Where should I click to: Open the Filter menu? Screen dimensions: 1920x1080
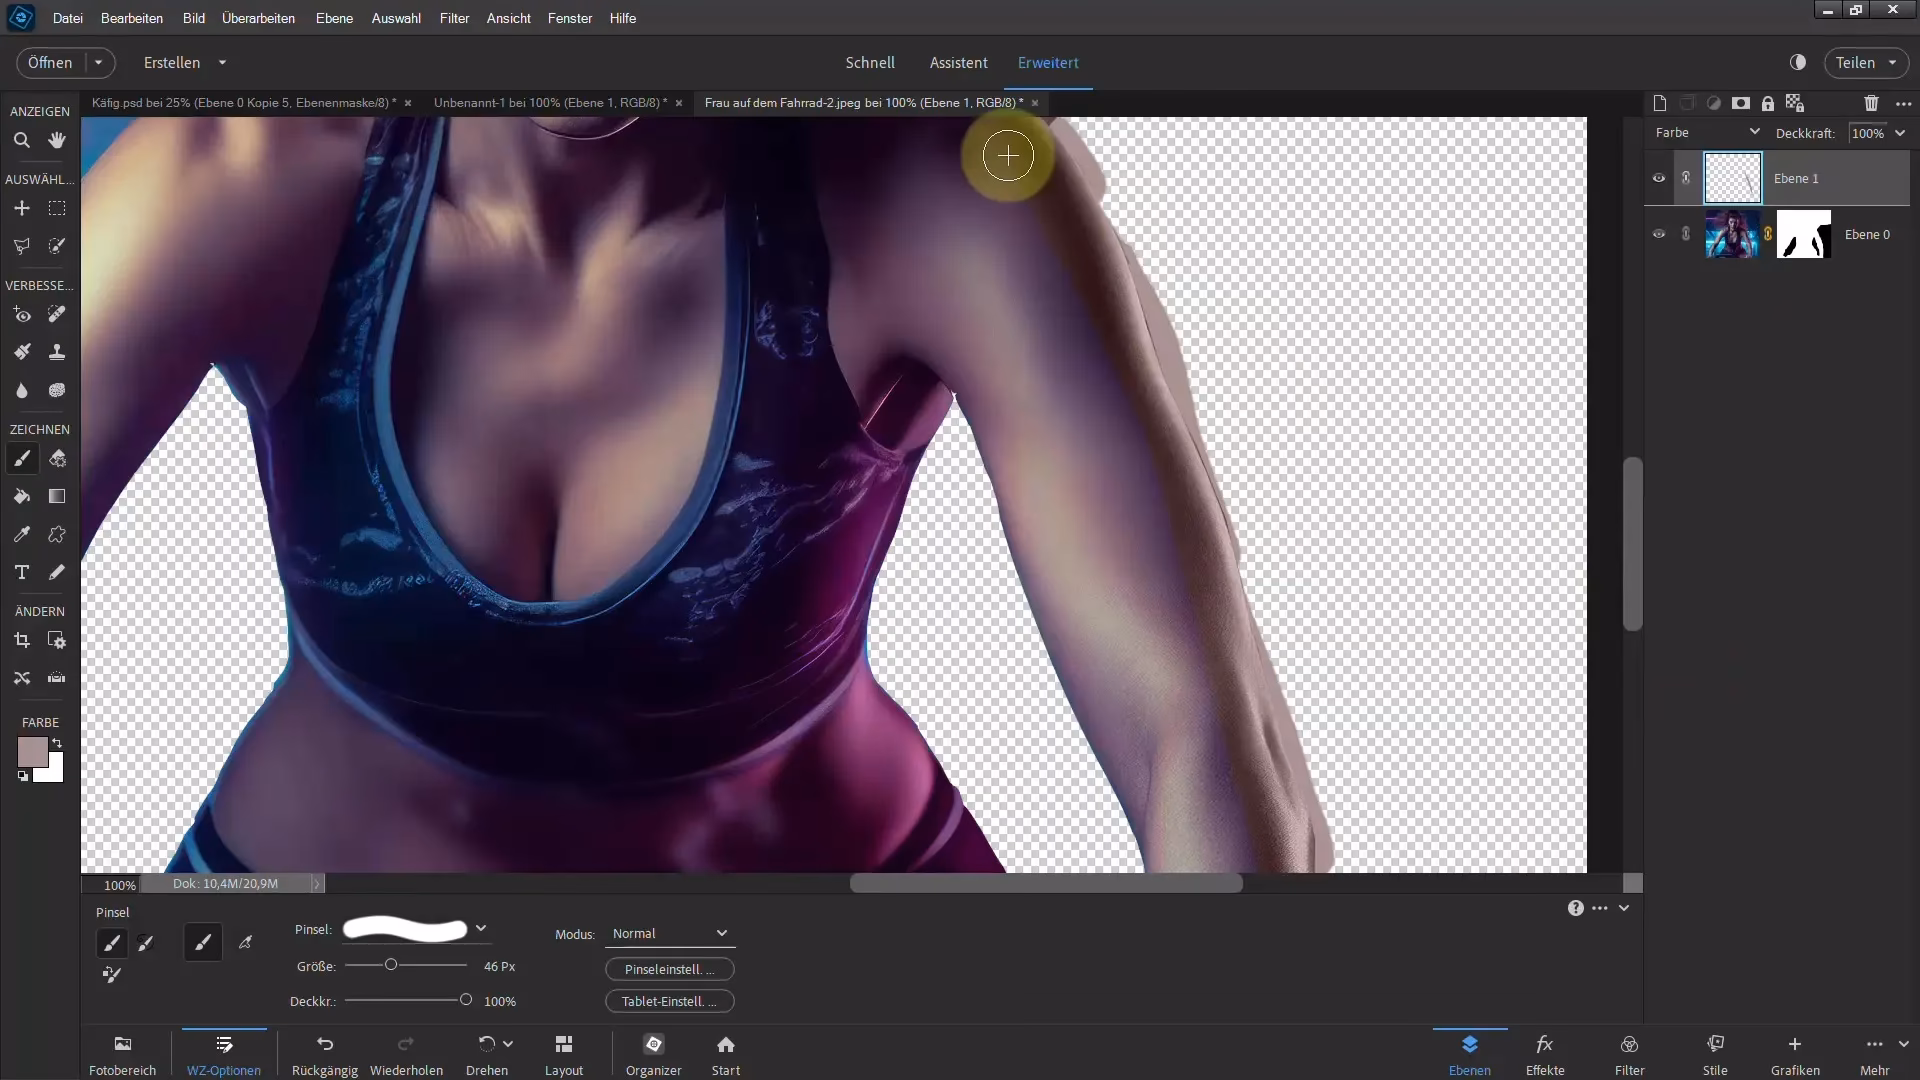point(454,18)
